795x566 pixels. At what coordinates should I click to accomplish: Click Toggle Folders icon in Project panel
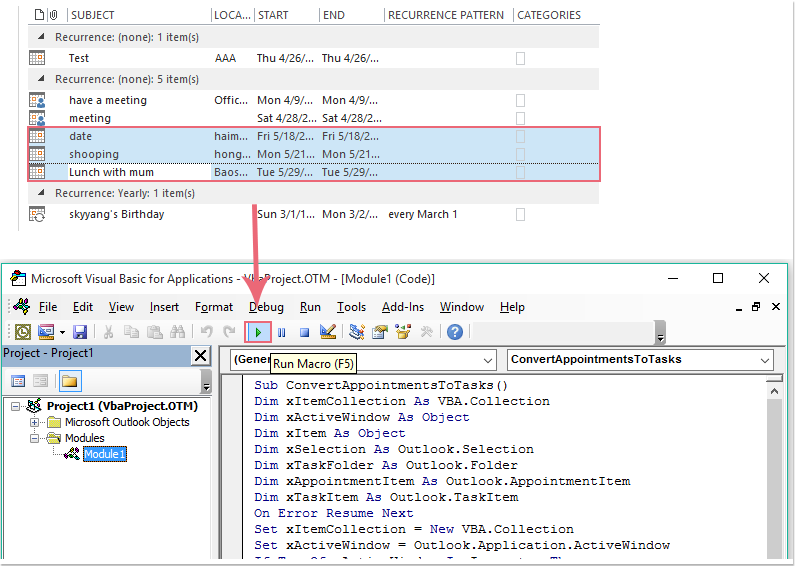pos(69,381)
